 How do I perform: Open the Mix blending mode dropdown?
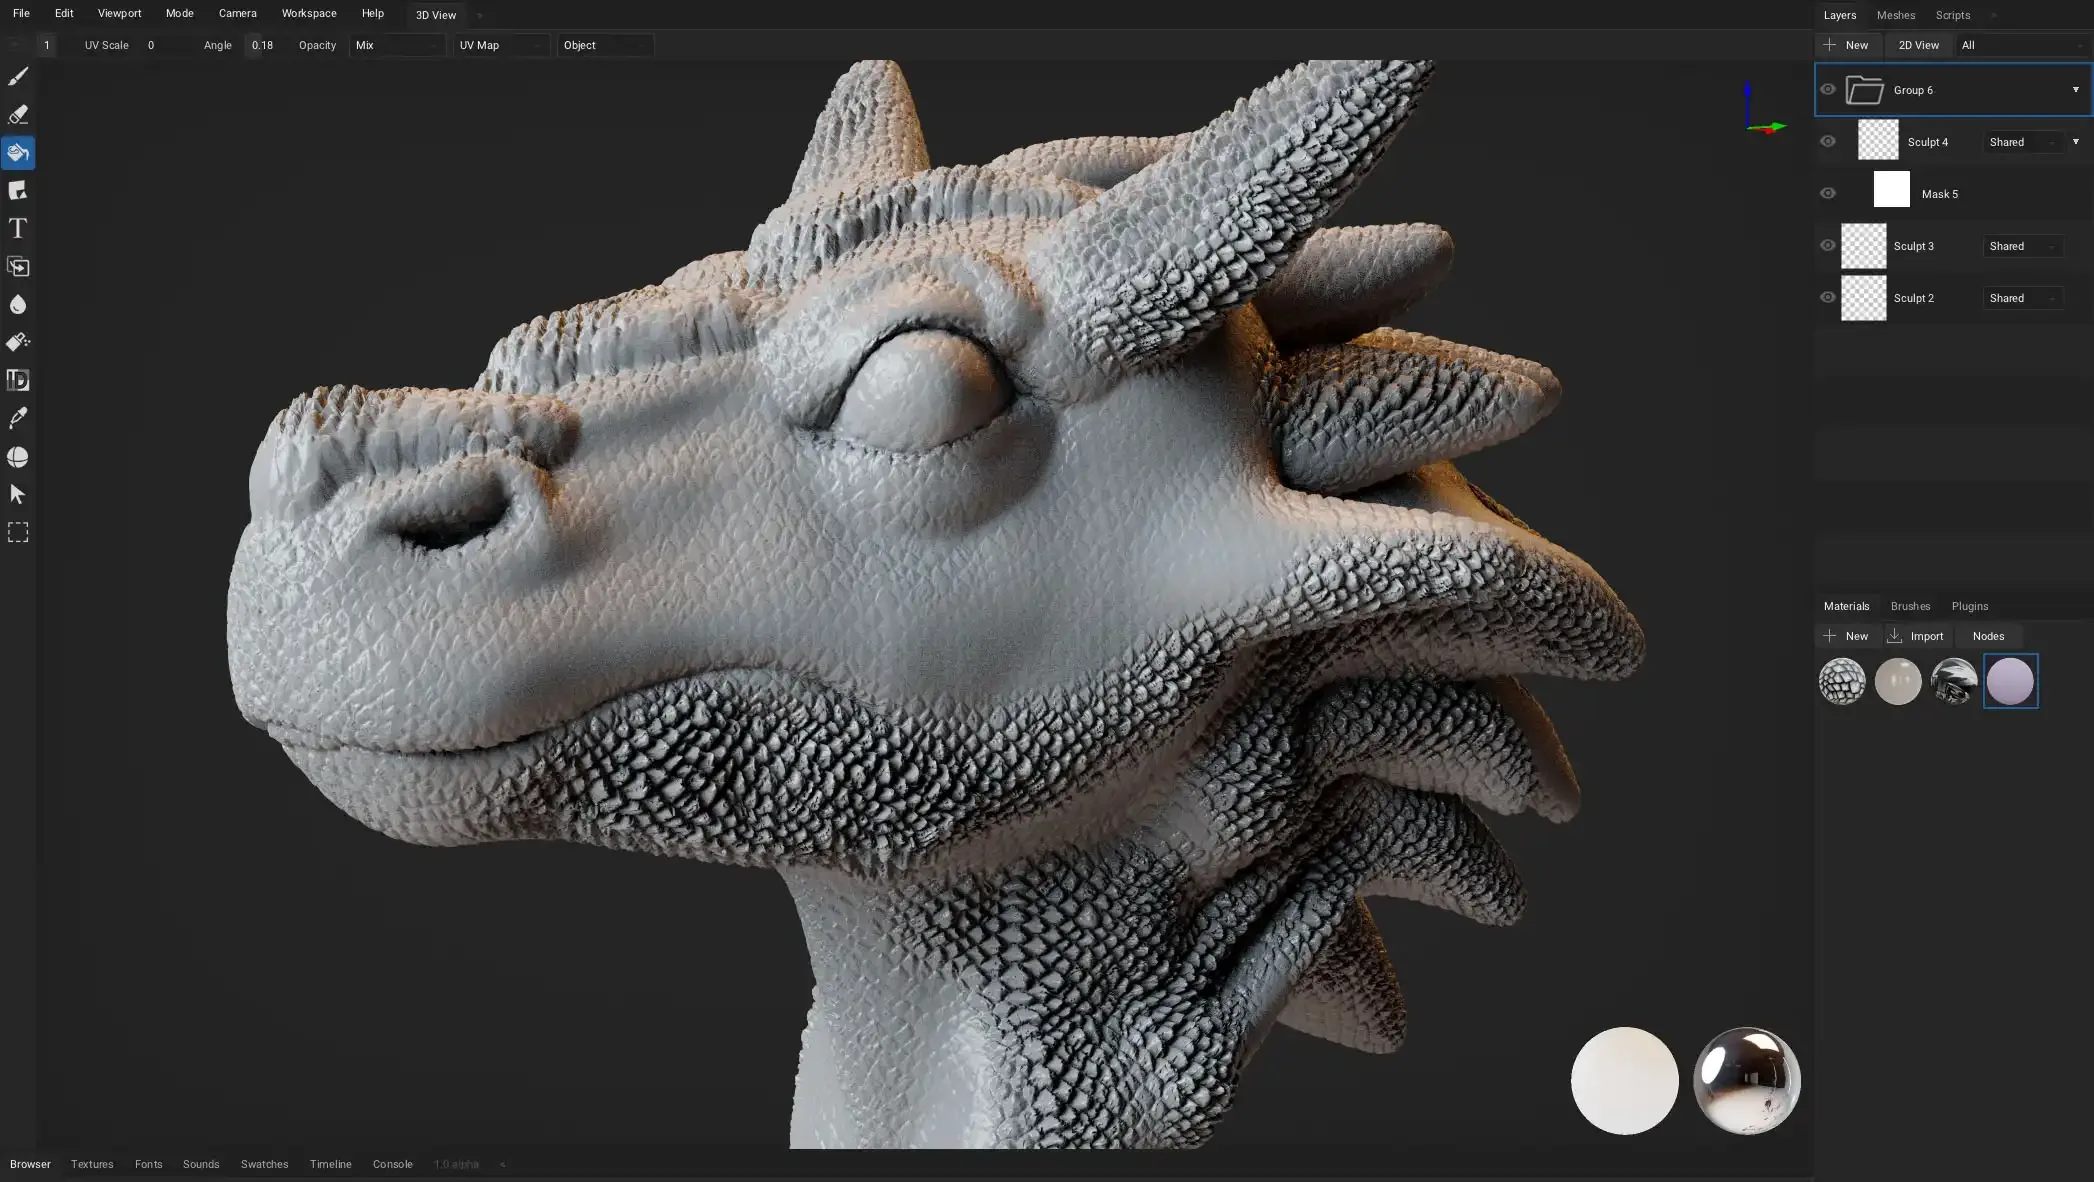click(398, 45)
